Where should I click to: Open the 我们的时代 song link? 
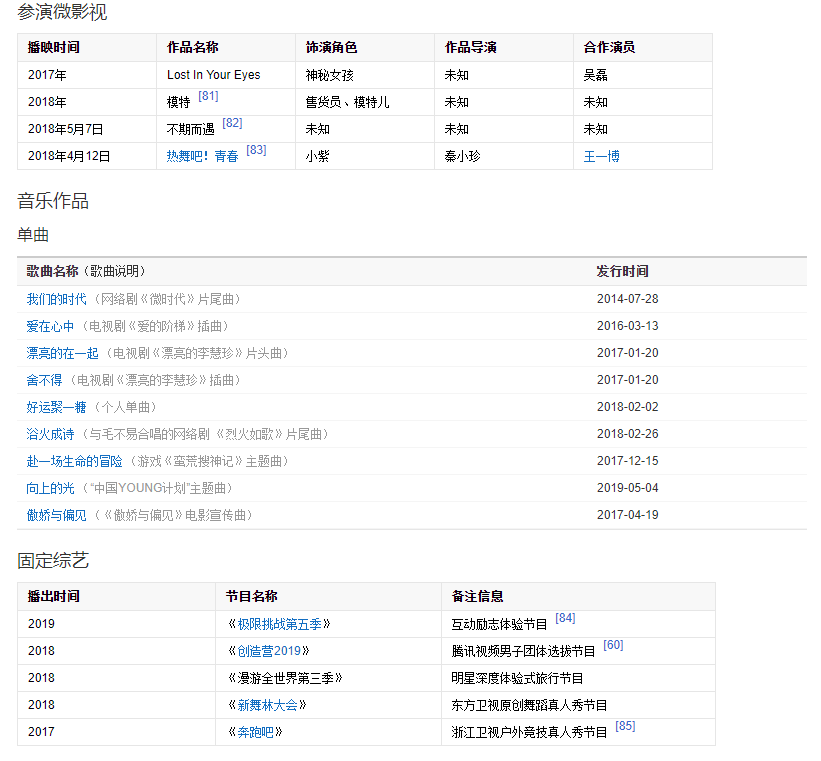[x=56, y=299]
